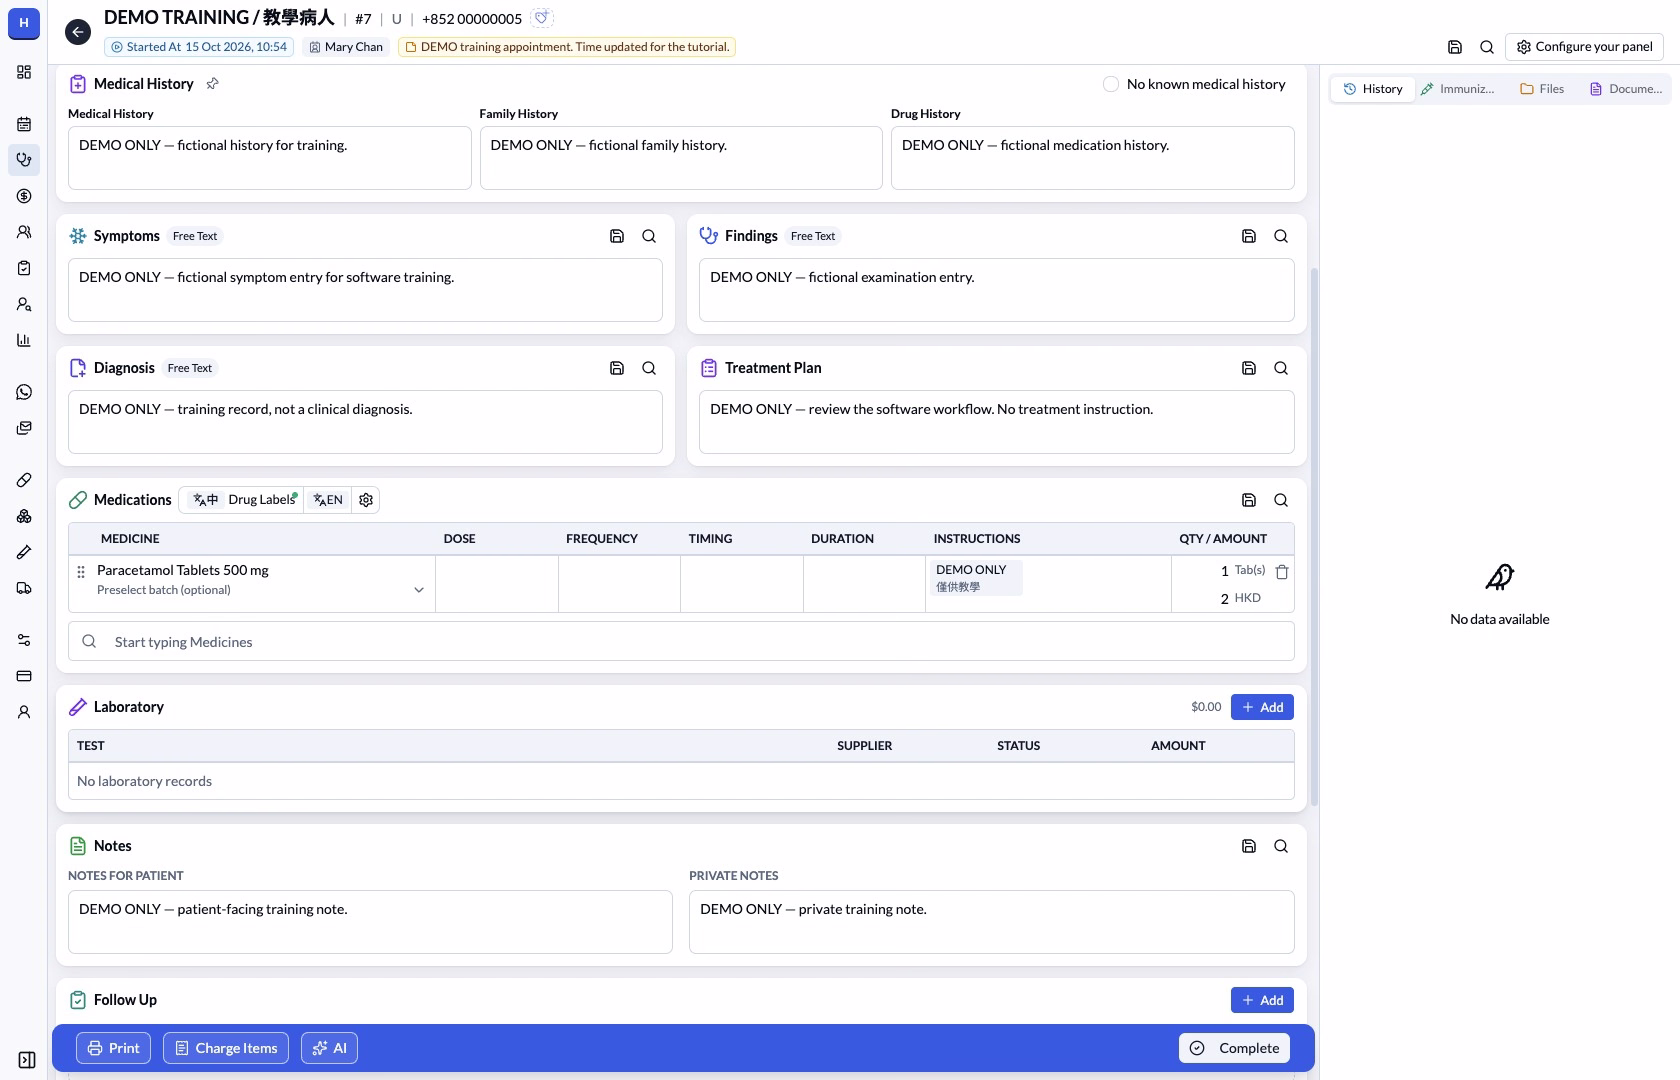Focus the Start typing Medicines search field
The width and height of the screenshot is (1680, 1080).
click(681, 642)
